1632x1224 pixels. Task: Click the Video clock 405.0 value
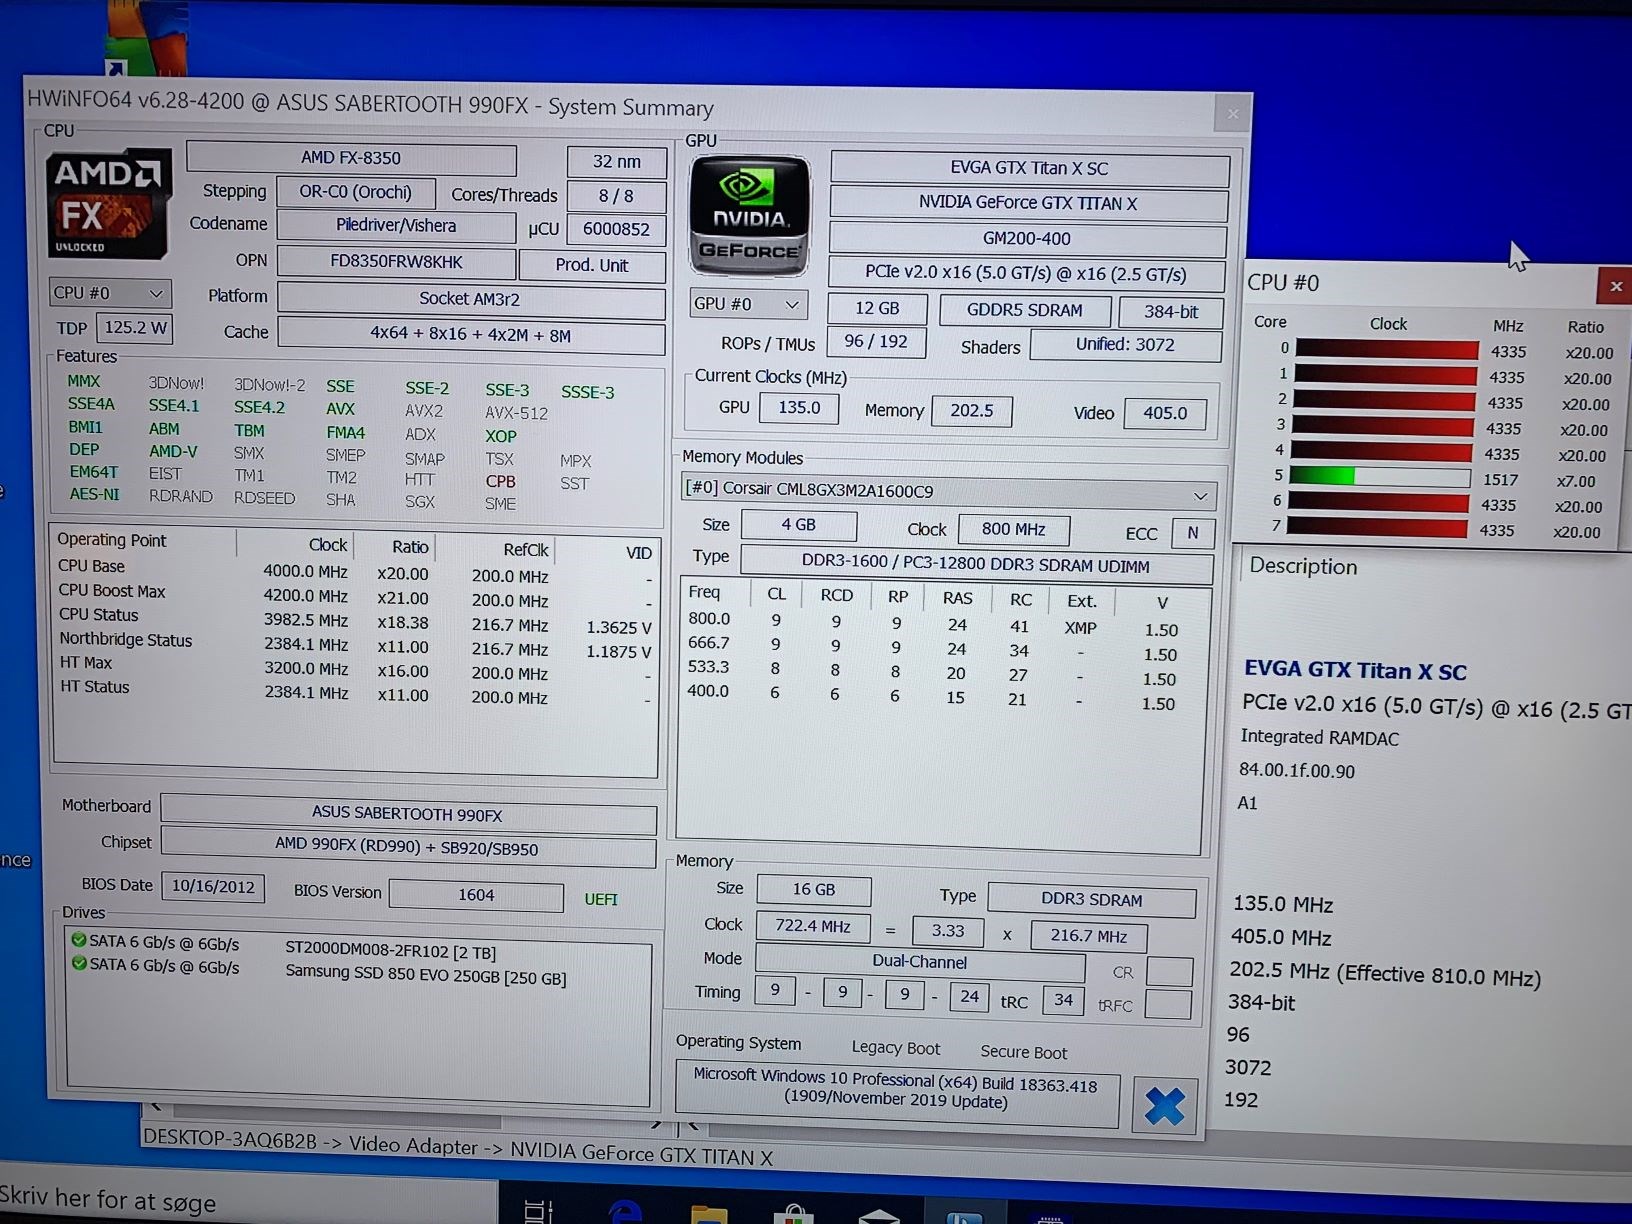1165,413
